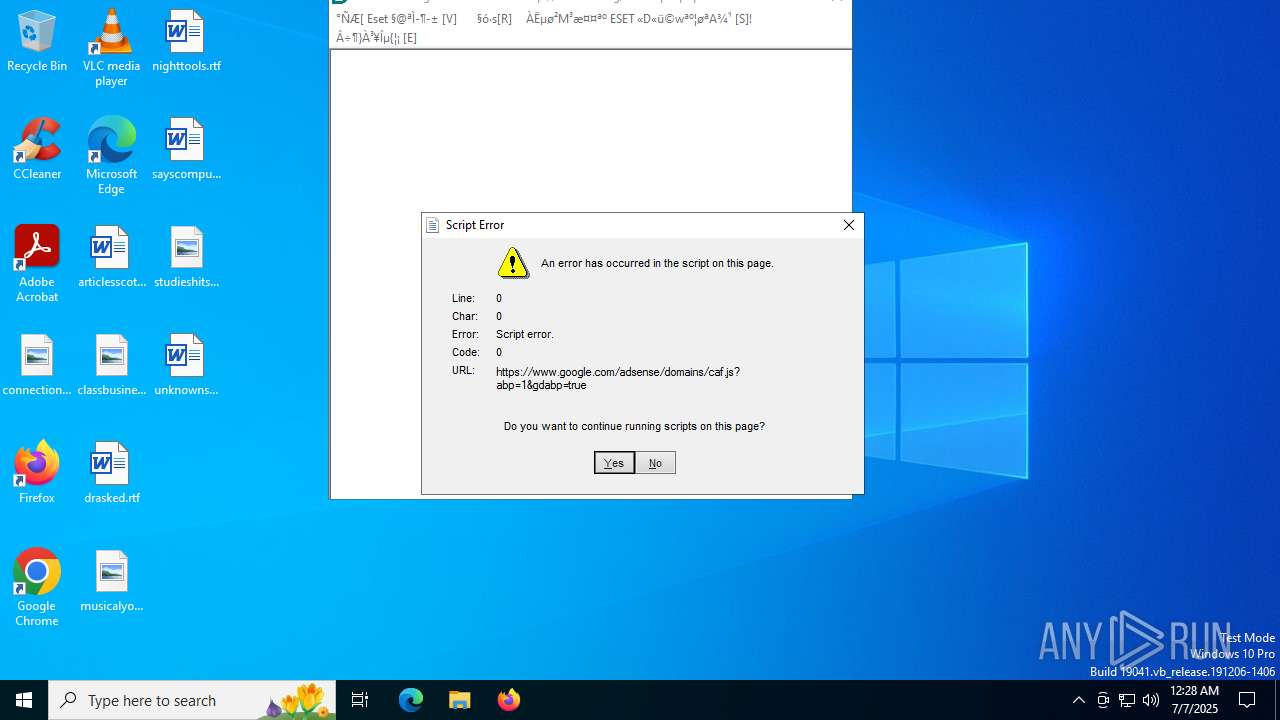Open the volume control tray icon
This screenshot has width=1280, height=720.
tap(1151, 700)
